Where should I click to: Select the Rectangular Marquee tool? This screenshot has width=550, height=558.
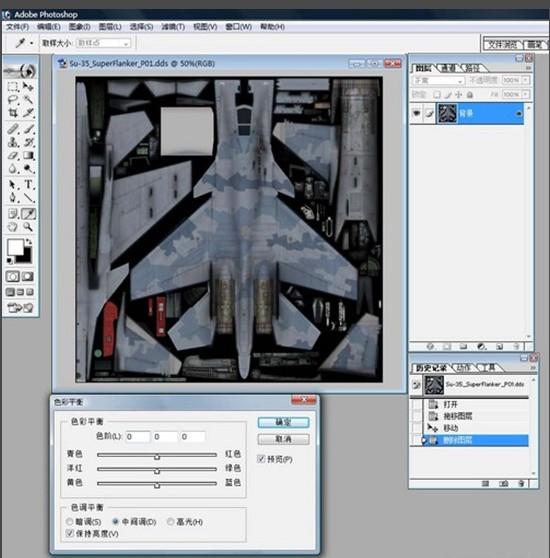tap(13, 86)
